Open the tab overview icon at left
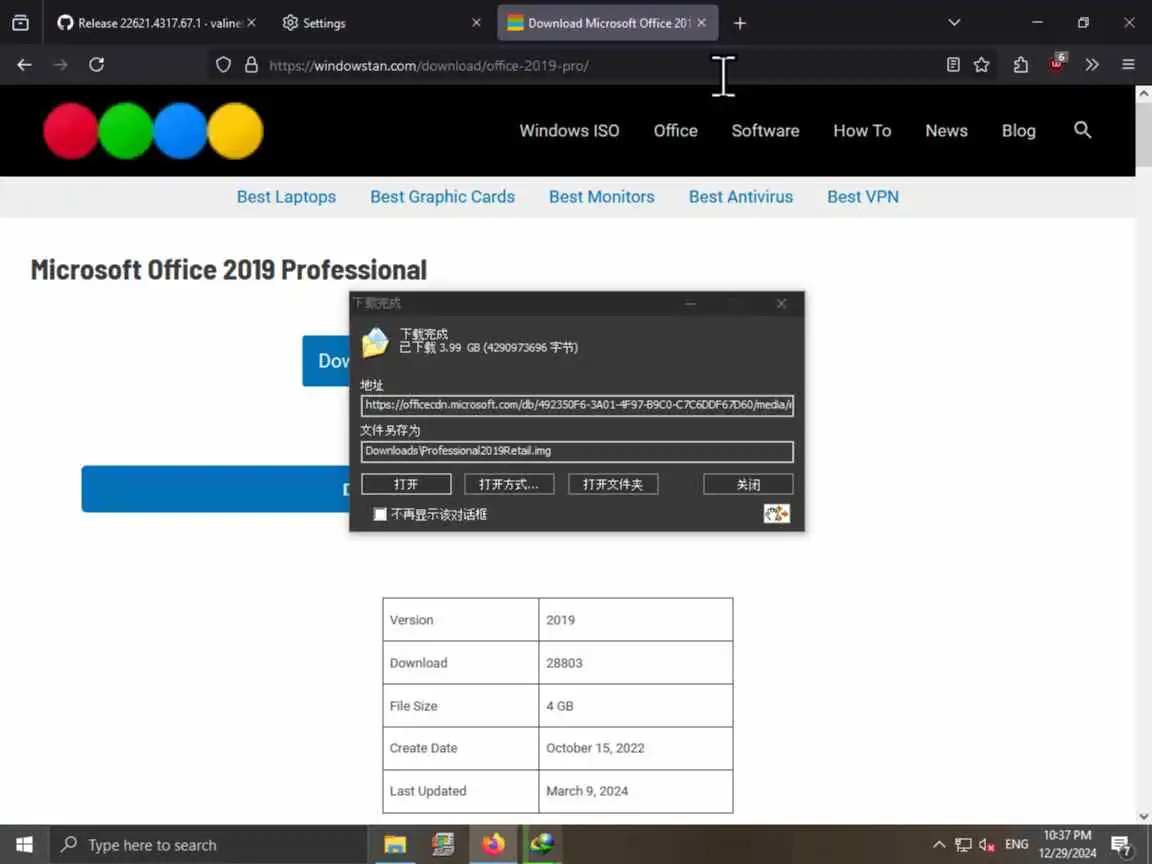This screenshot has height=864, width=1152. pyautogui.click(x=21, y=23)
